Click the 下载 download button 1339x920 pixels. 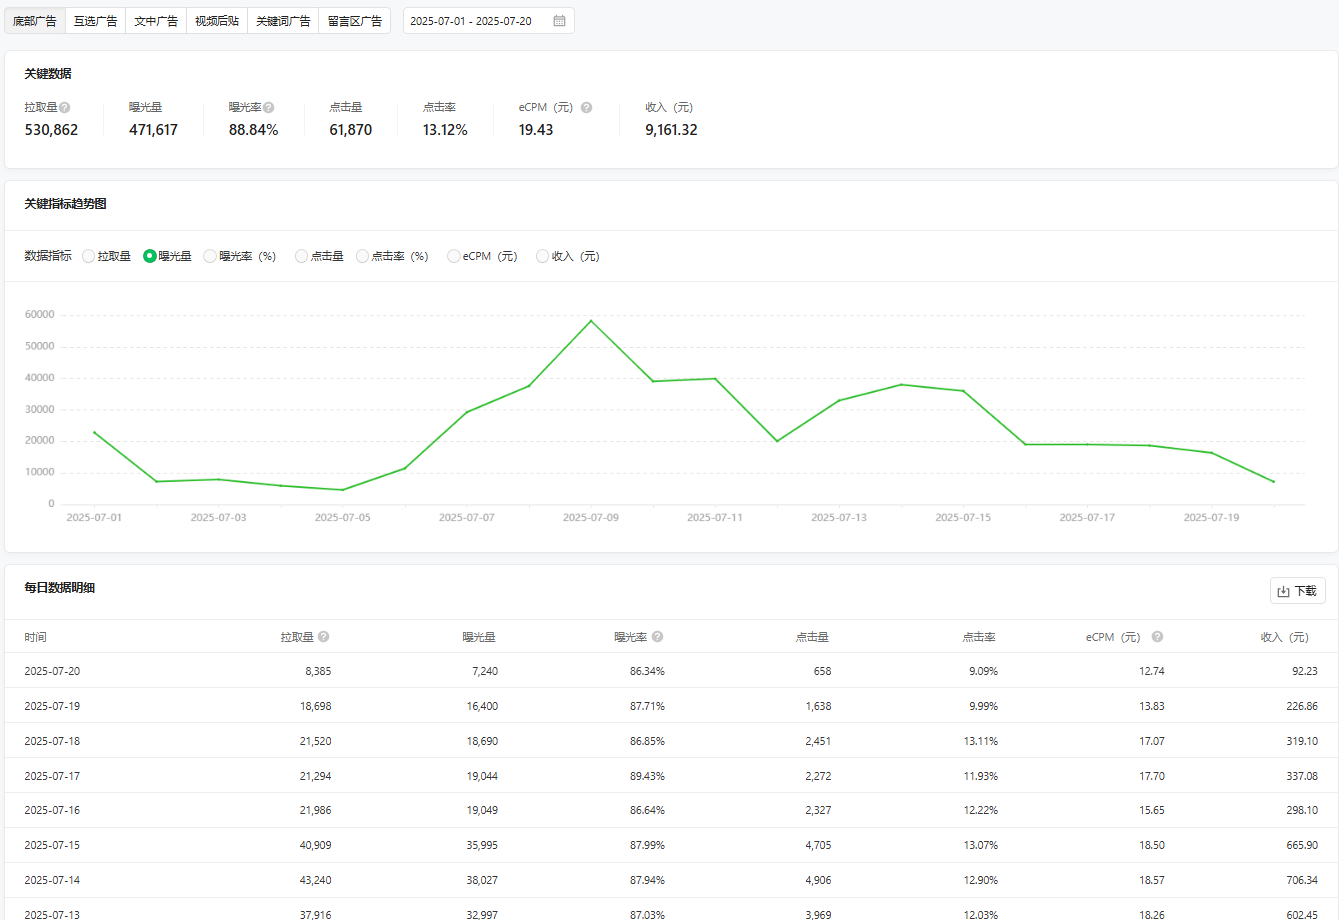1298,591
